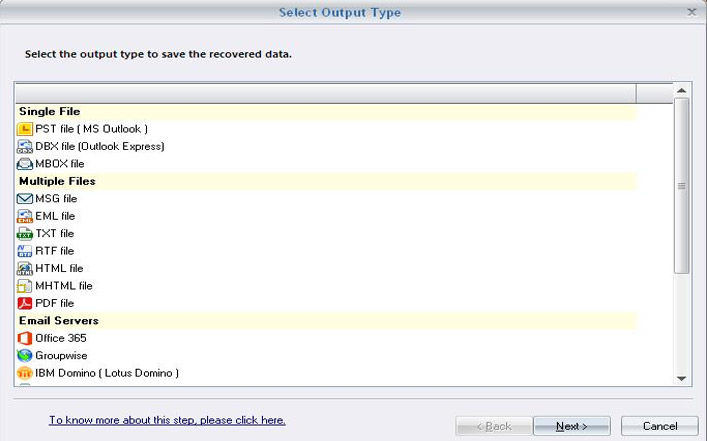707x441 pixels.
Task: Click the vertical scrollbar thumb
Action: tap(681, 185)
